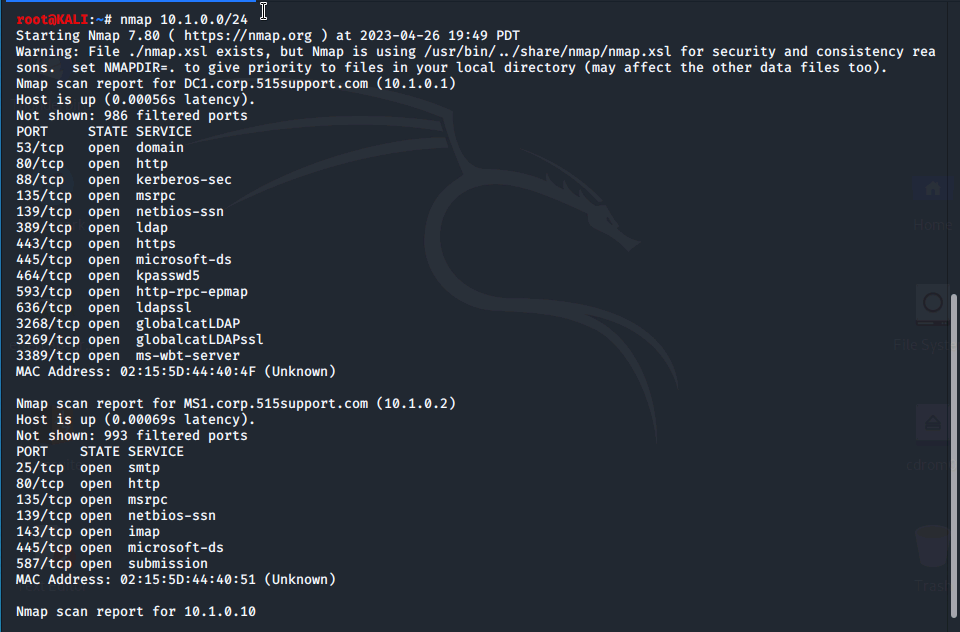
Task: Select the File System drive icon
Action: tap(932, 304)
